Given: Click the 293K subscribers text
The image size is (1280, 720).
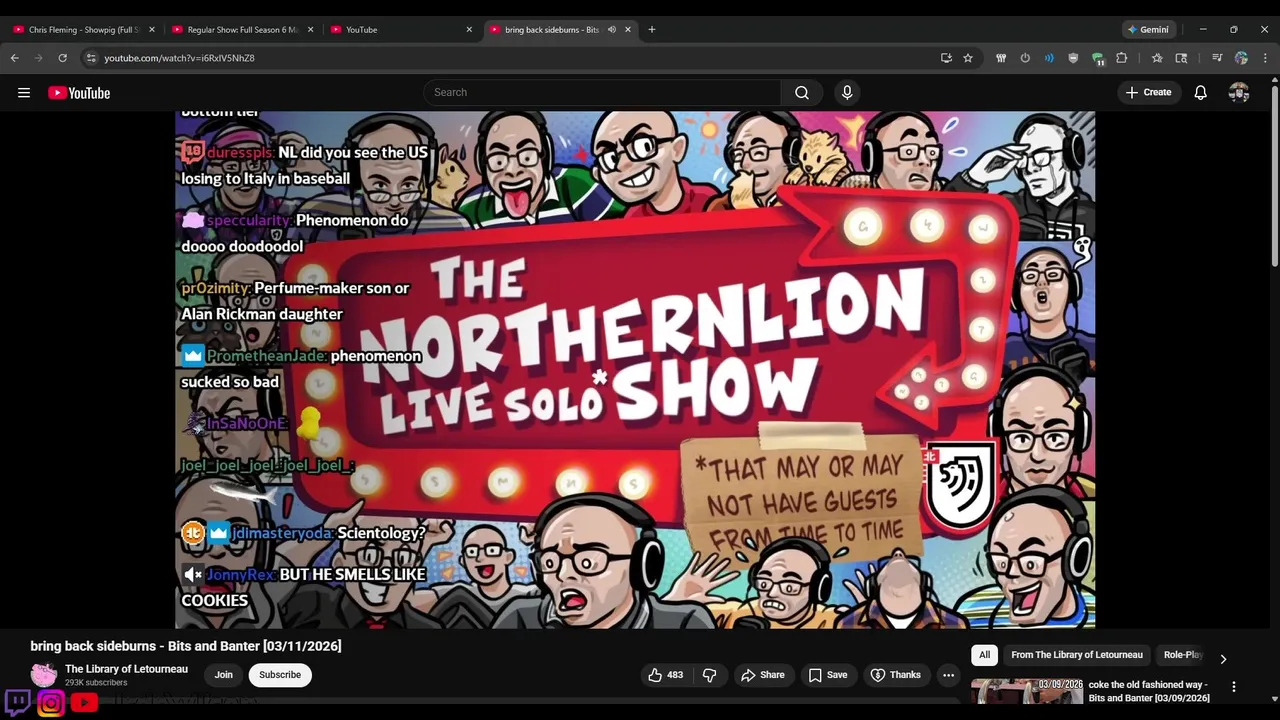Looking at the screenshot, I should pyautogui.click(x=96, y=683).
